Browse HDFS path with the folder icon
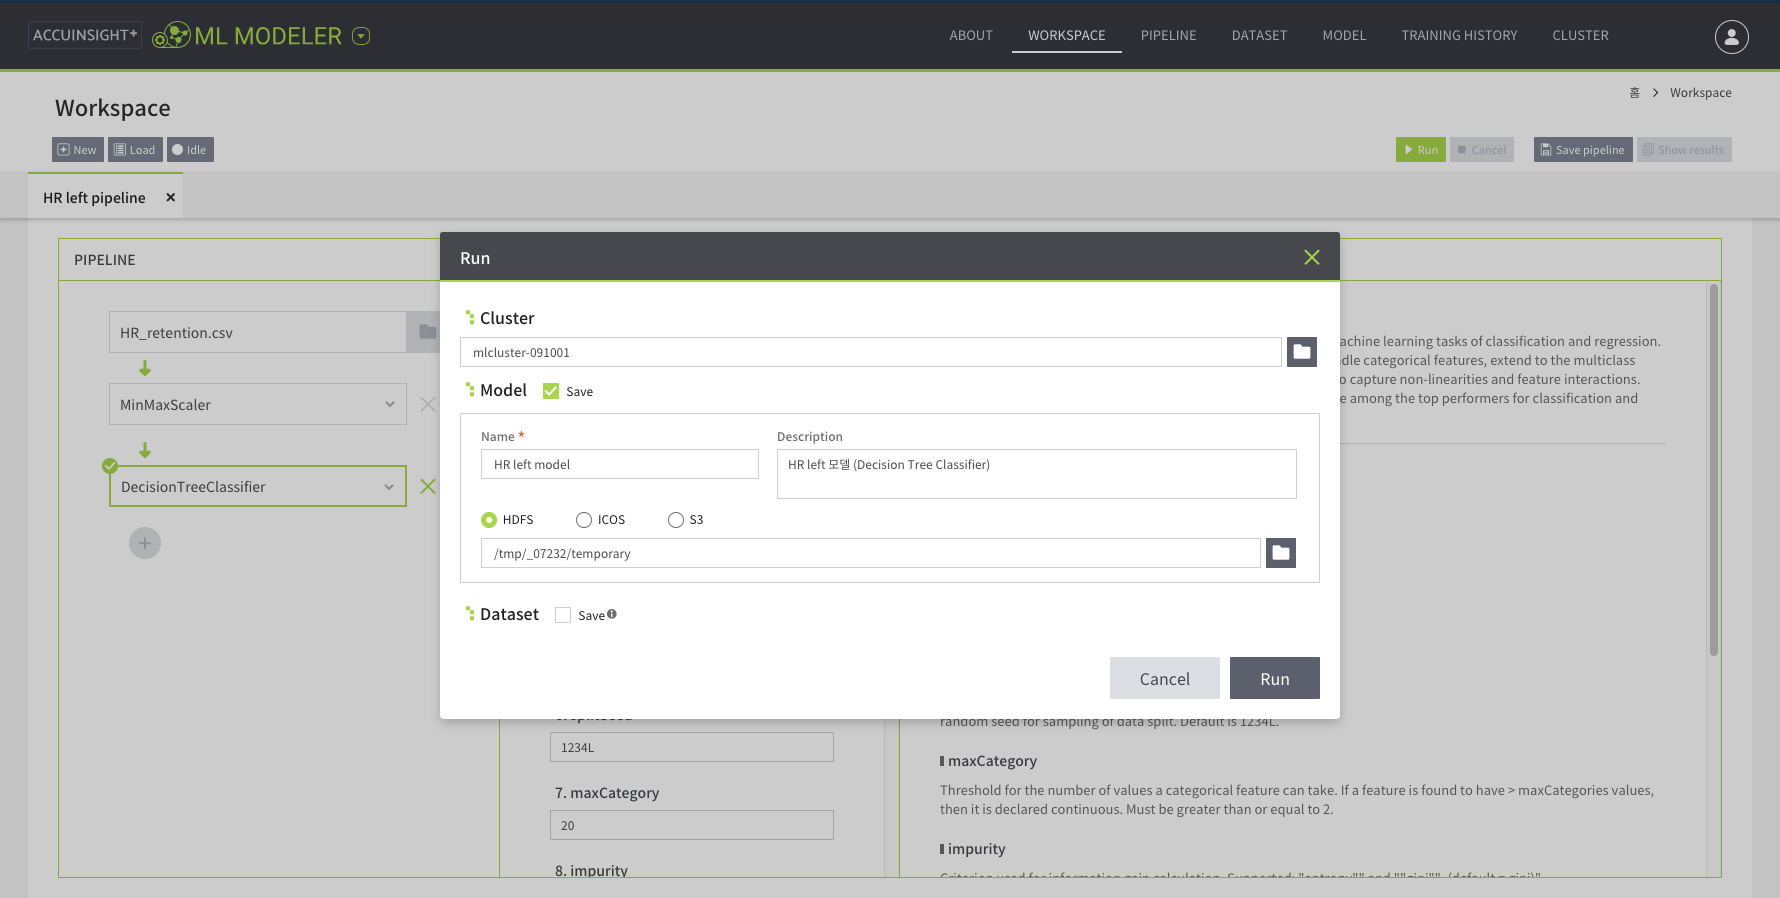The height and width of the screenshot is (898, 1780). pyautogui.click(x=1280, y=553)
